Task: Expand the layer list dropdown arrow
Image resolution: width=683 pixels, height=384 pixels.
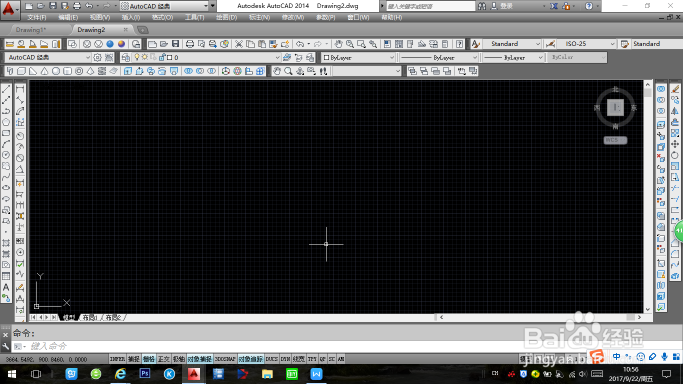Action: point(277,57)
